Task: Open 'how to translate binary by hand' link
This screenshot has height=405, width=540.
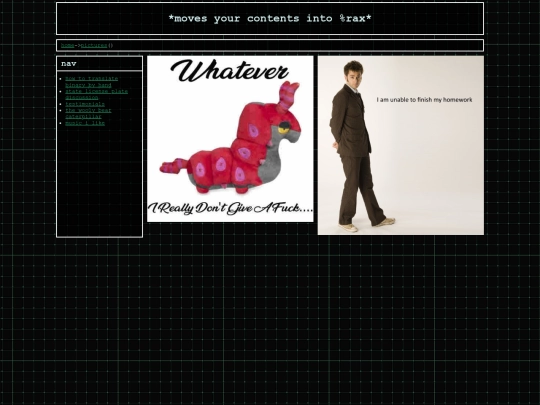Action: click(x=91, y=82)
